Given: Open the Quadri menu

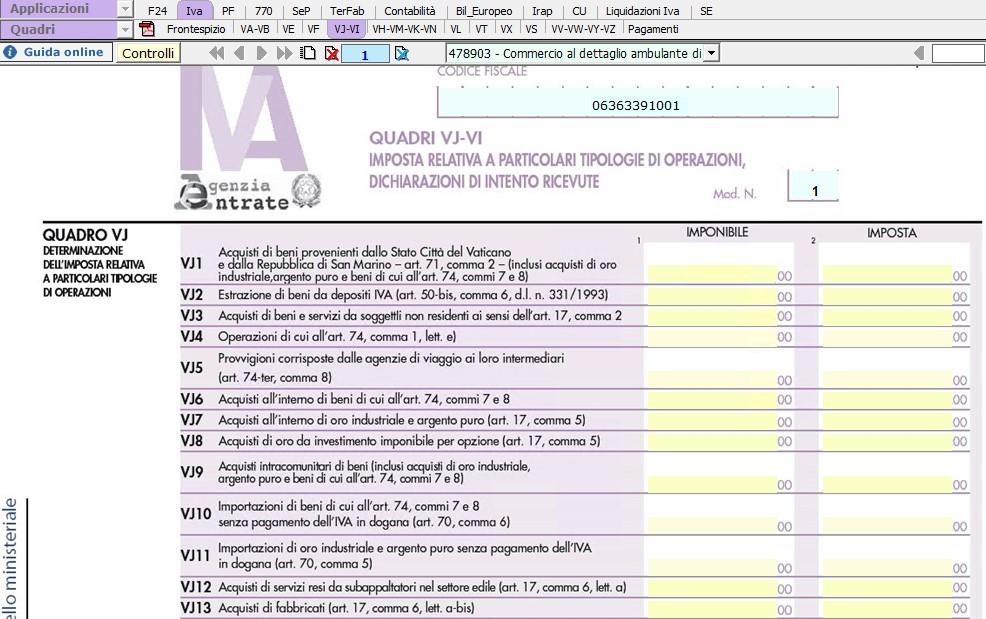Looking at the screenshot, I should (x=58, y=30).
